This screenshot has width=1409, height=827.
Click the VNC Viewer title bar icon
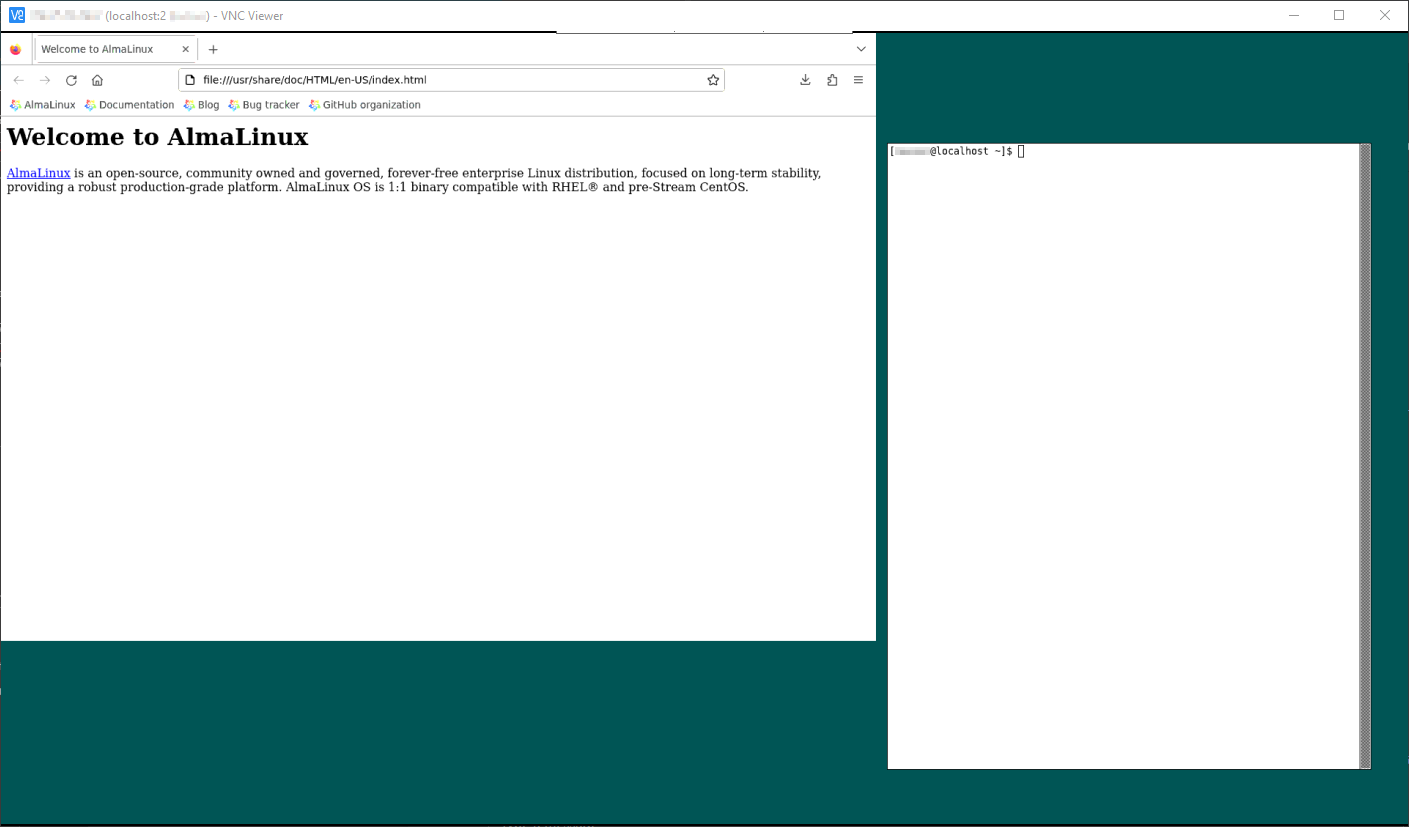click(17, 15)
